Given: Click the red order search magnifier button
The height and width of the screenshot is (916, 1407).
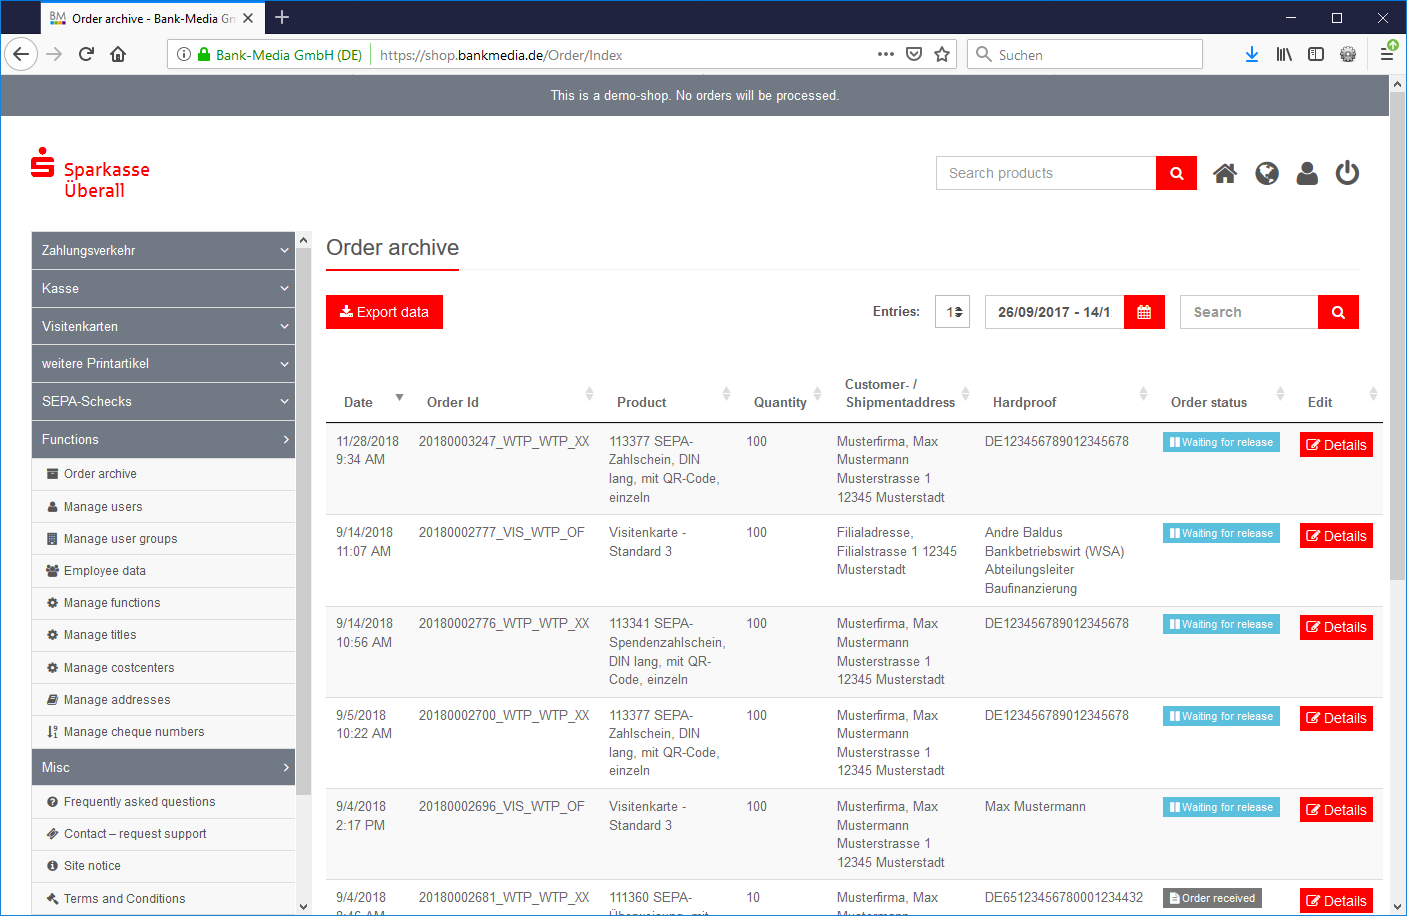Looking at the screenshot, I should click(x=1338, y=312).
